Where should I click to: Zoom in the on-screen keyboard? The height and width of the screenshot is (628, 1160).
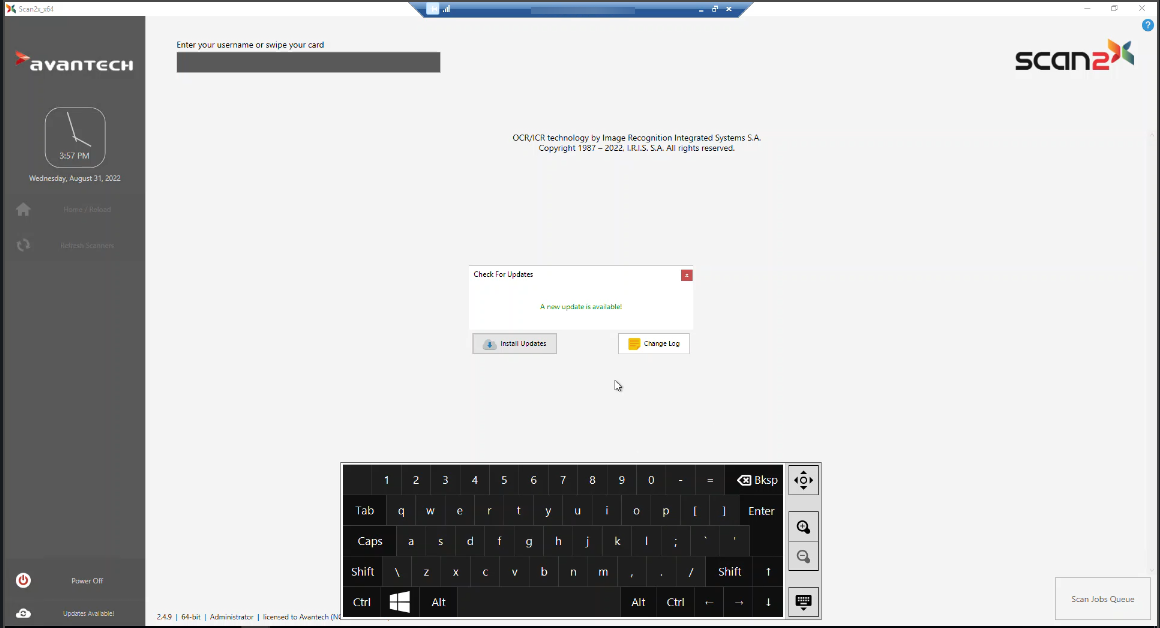tap(803, 527)
